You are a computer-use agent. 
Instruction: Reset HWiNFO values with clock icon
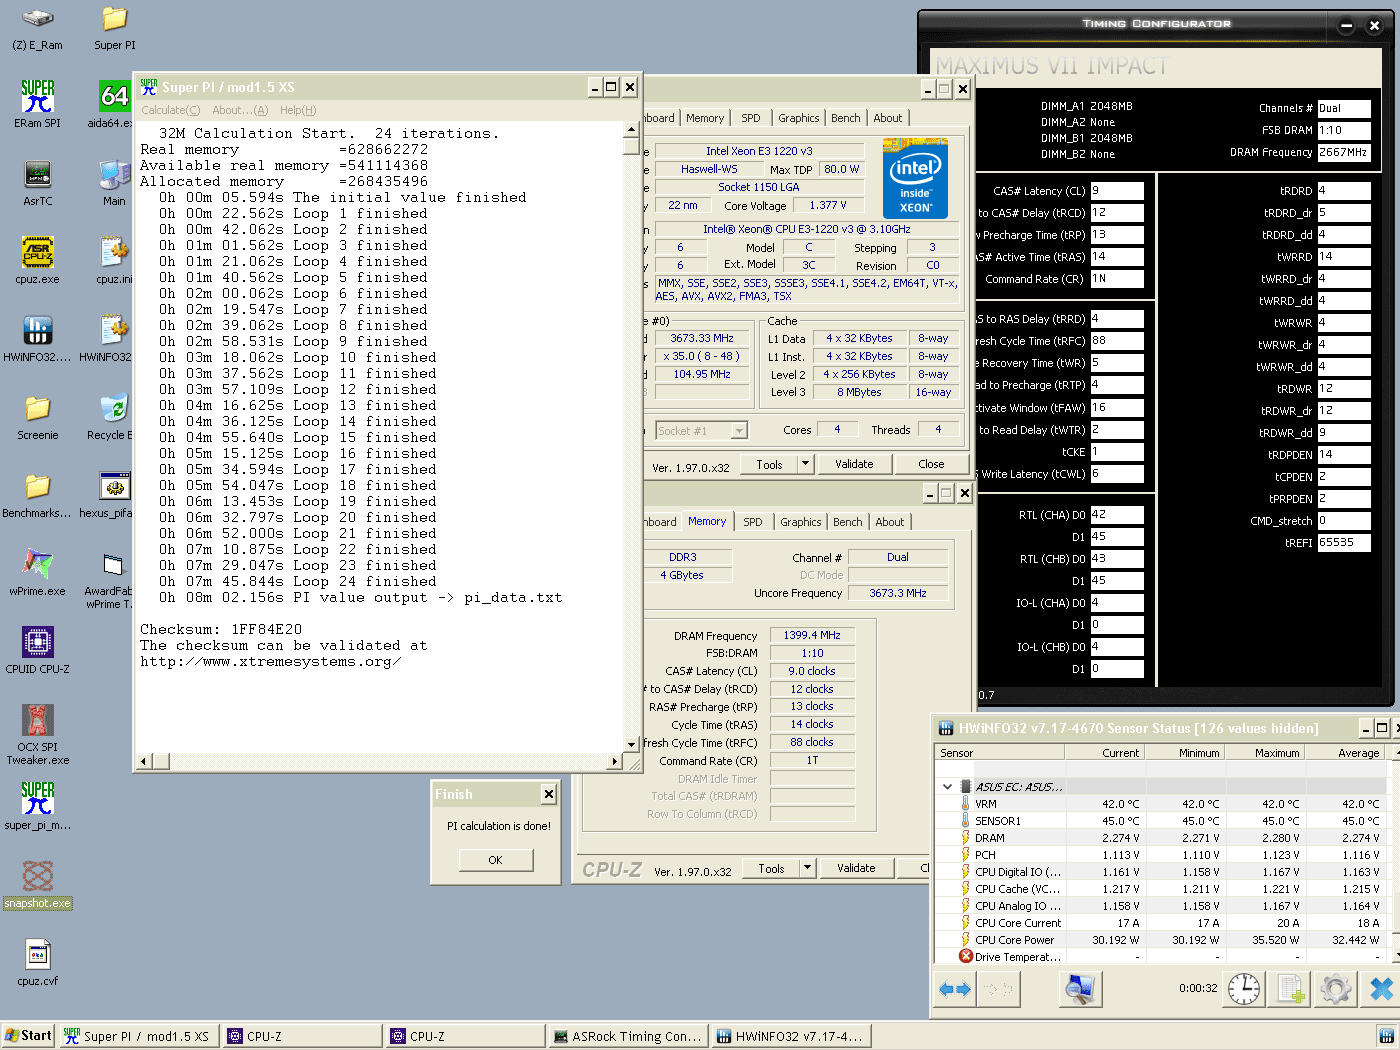point(1244,989)
